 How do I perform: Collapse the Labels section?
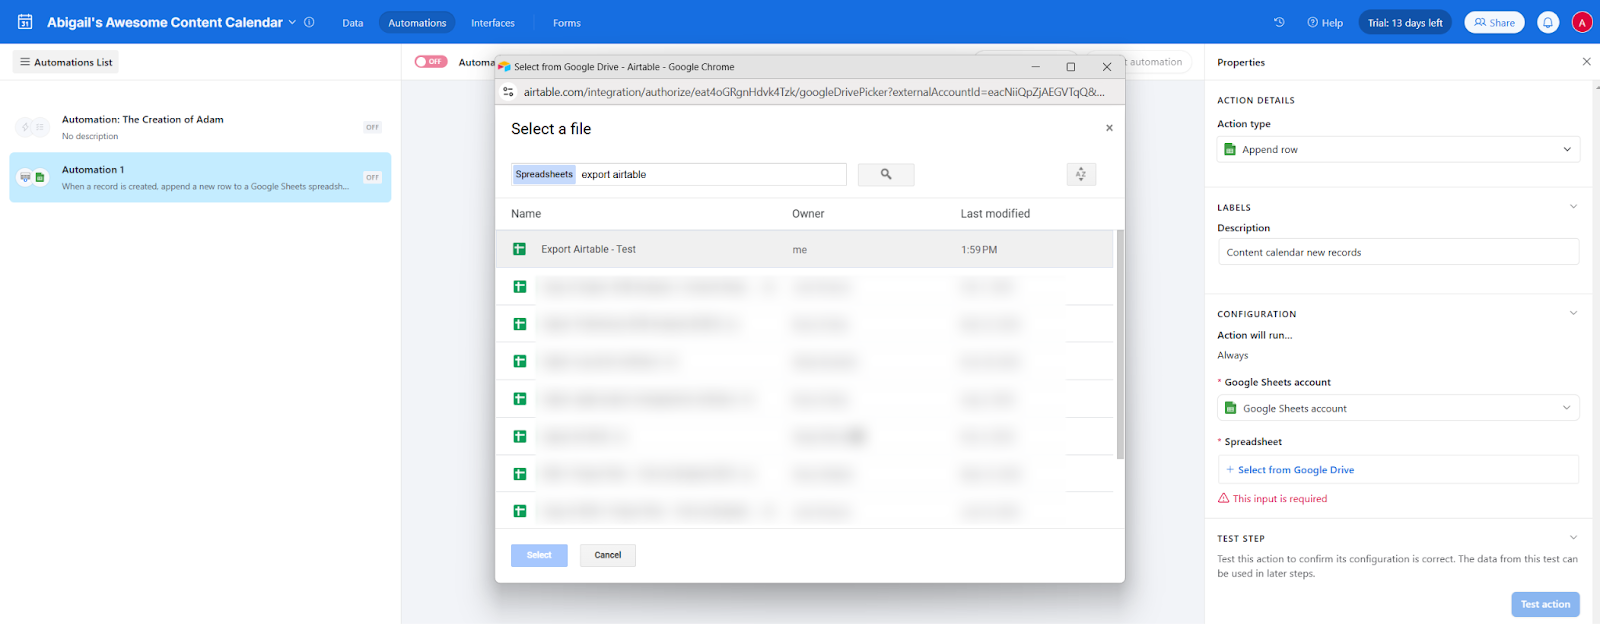pos(1573,207)
